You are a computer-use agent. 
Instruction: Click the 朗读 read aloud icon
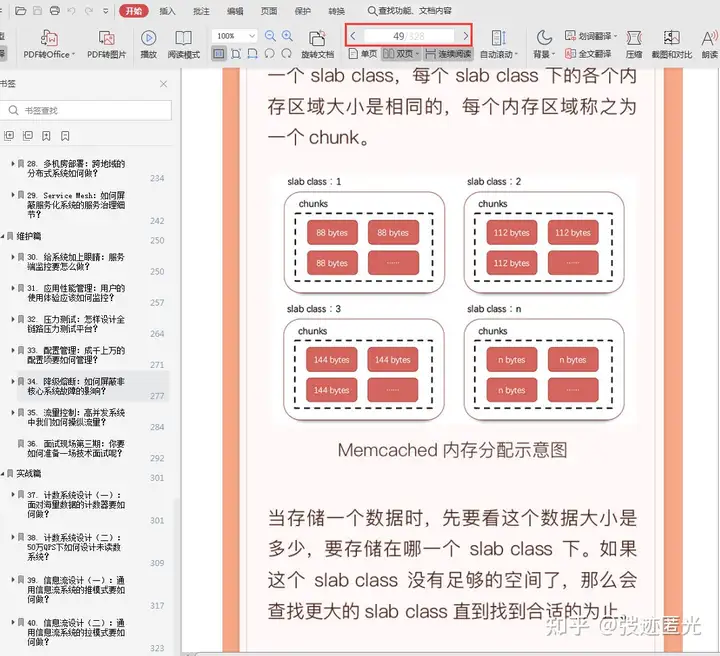[x=709, y=45]
